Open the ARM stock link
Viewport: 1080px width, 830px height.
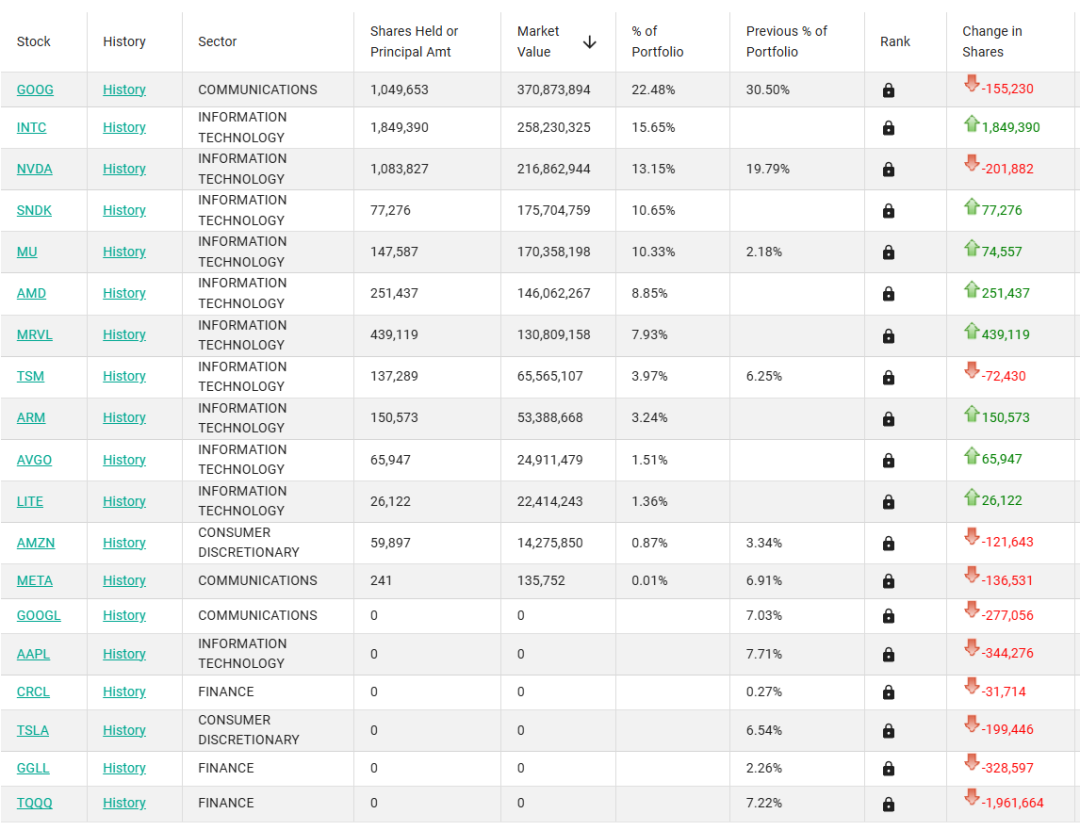(x=31, y=417)
